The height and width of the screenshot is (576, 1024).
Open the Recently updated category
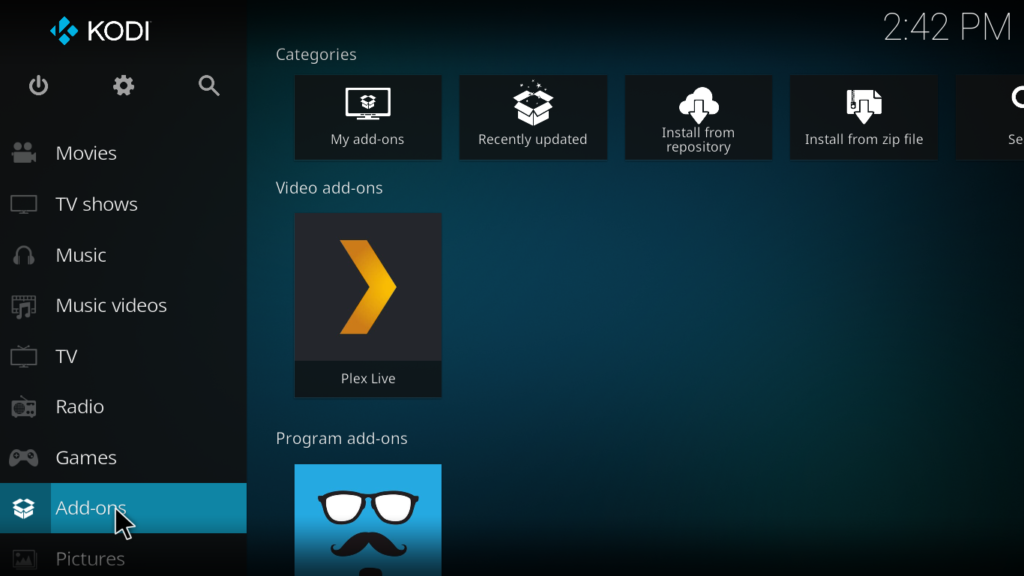point(533,117)
